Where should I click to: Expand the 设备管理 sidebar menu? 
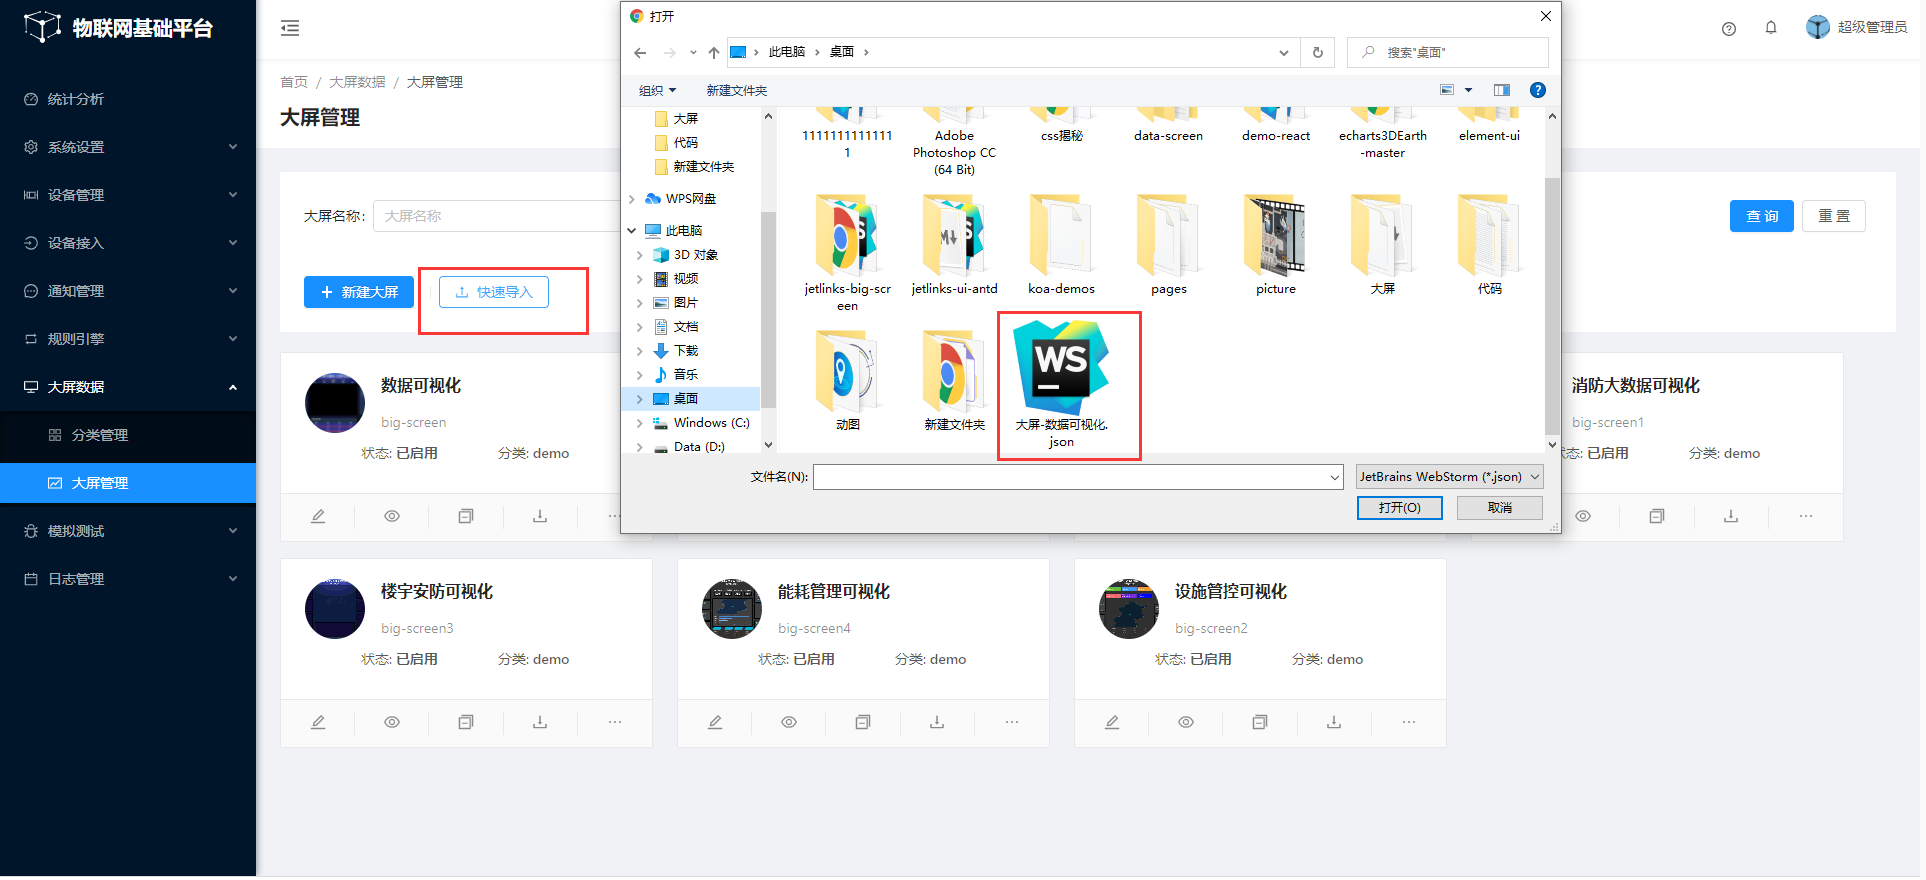[x=128, y=195]
